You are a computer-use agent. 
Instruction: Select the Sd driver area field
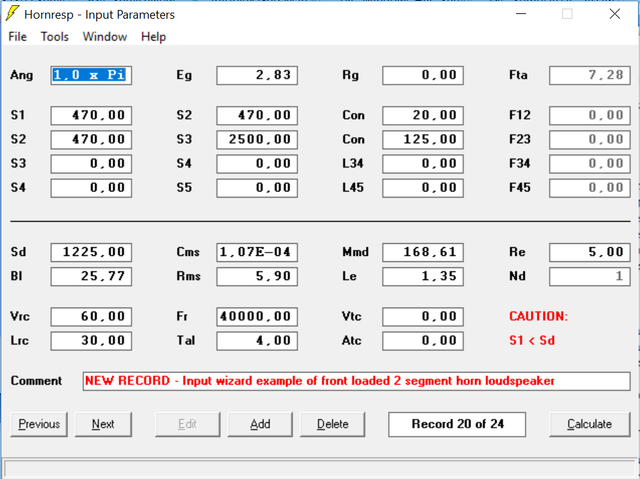(x=91, y=252)
